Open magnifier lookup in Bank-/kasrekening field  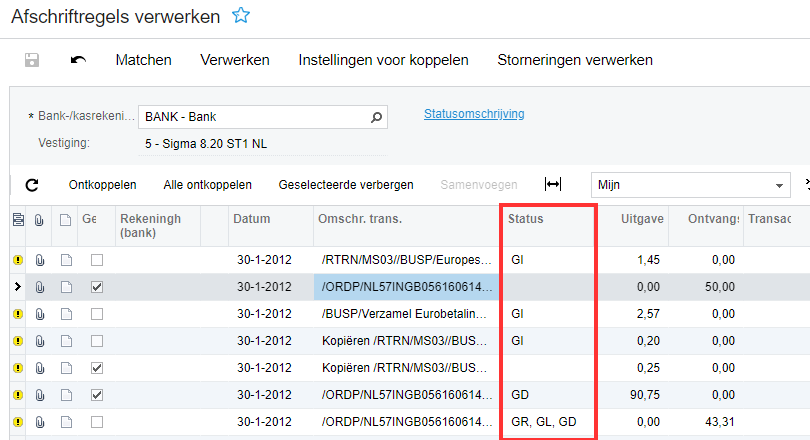pos(377,117)
